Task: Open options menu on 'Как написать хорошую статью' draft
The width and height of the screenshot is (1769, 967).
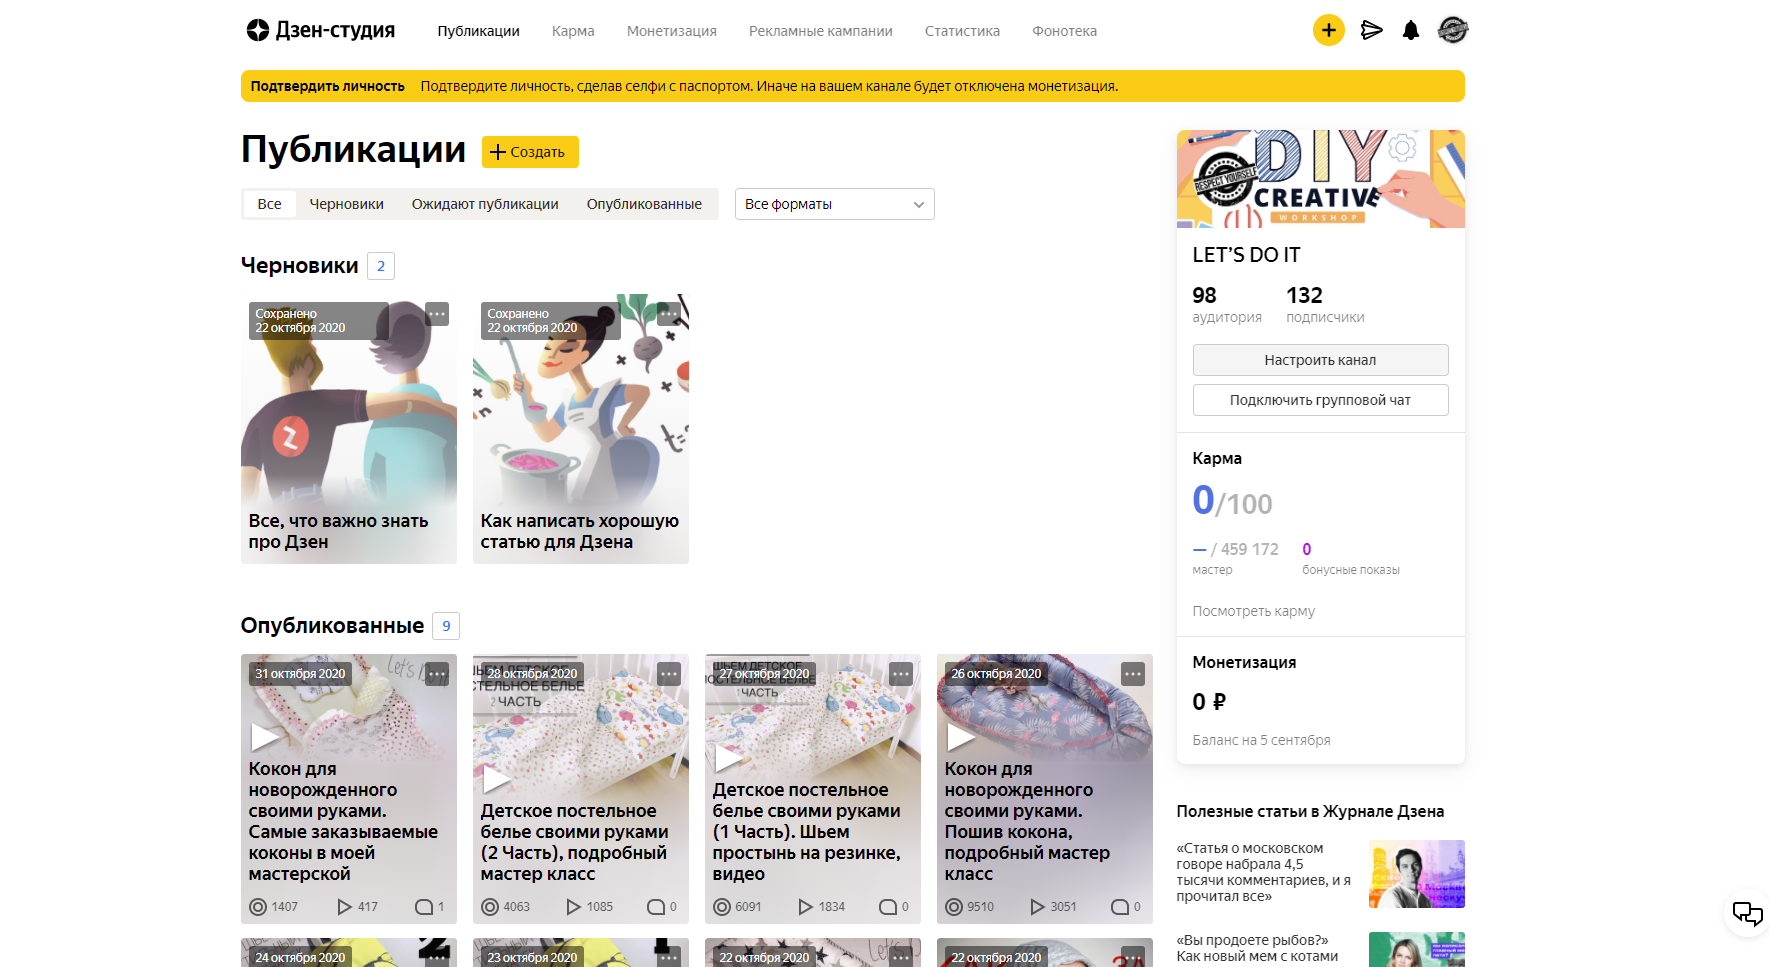Action: (669, 314)
